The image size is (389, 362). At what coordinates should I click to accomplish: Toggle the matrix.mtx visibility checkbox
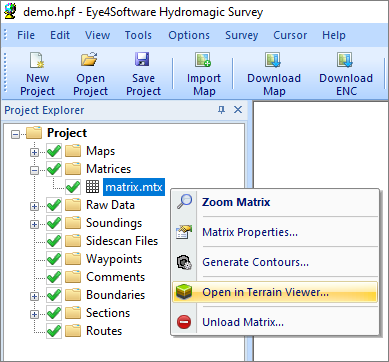tap(73, 187)
